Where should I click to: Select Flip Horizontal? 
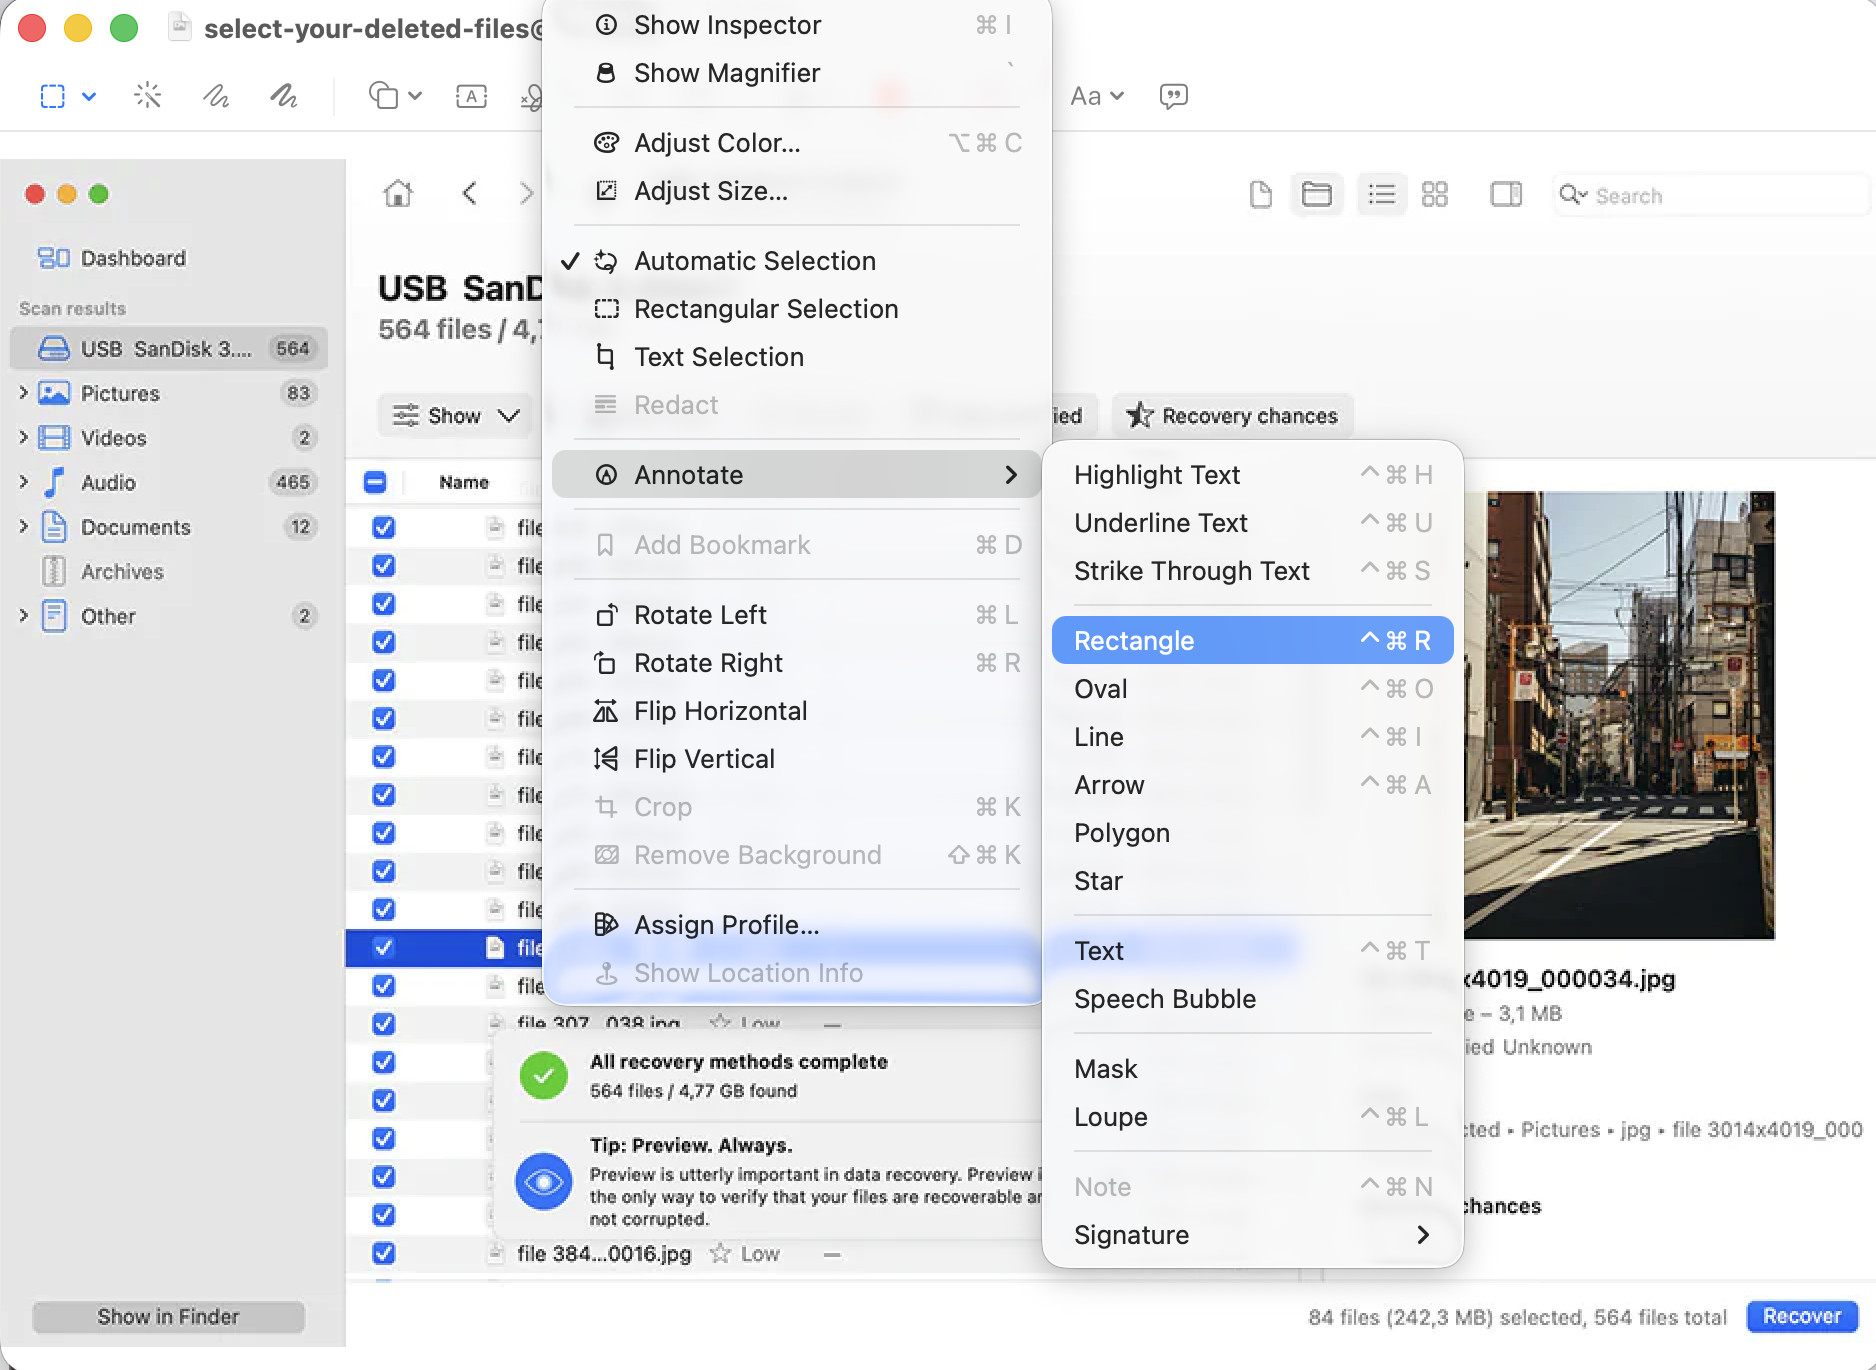pos(796,711)
